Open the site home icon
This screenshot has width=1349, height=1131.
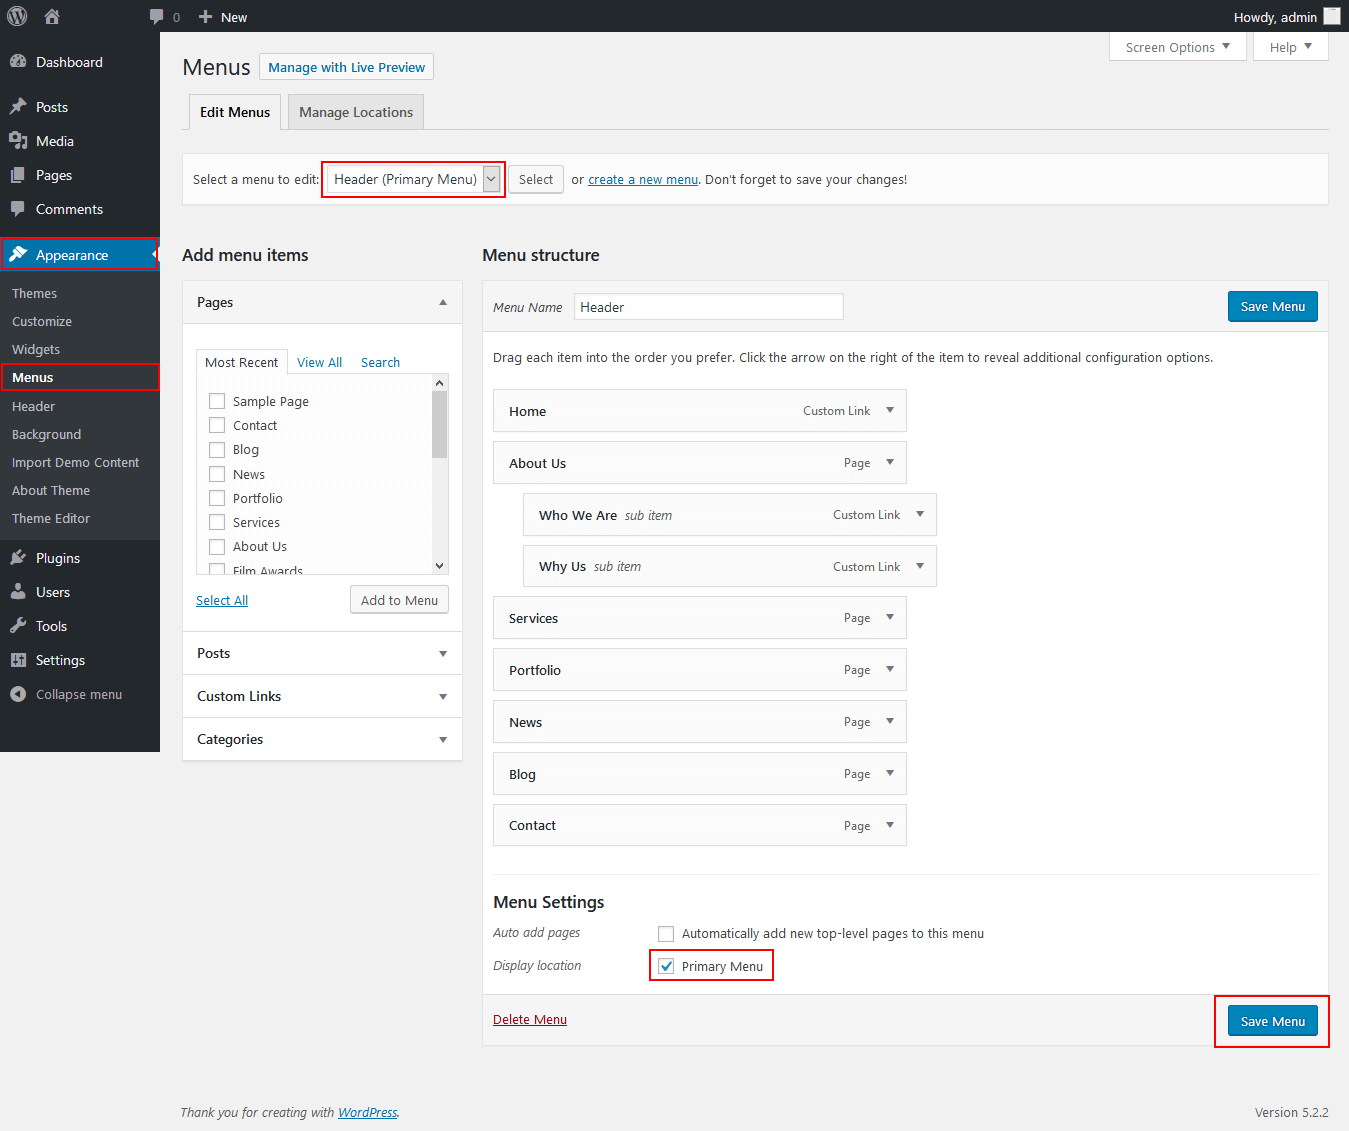click(x=52, y=16)
